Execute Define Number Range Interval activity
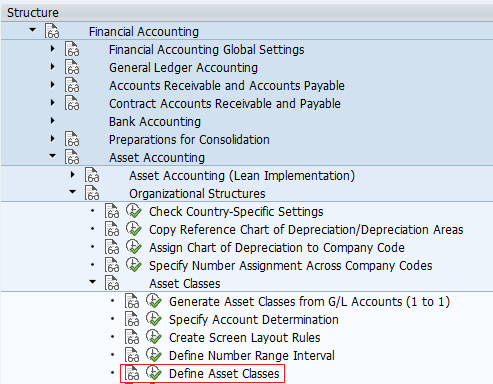Image resolution: width=493 pixels, height=384 pixels. point(154,355)
